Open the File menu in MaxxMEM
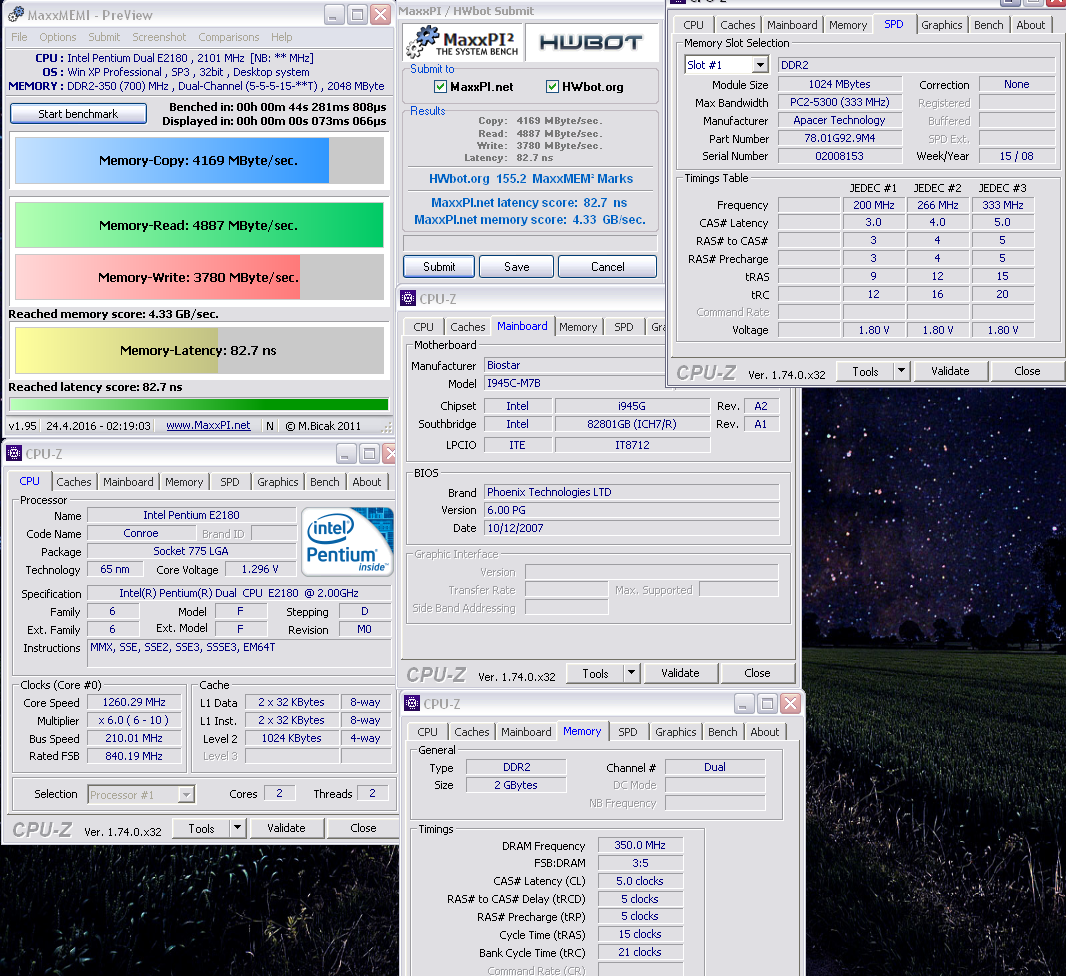The width and height of the screenshot is (1066, 976). pos(20,37)
